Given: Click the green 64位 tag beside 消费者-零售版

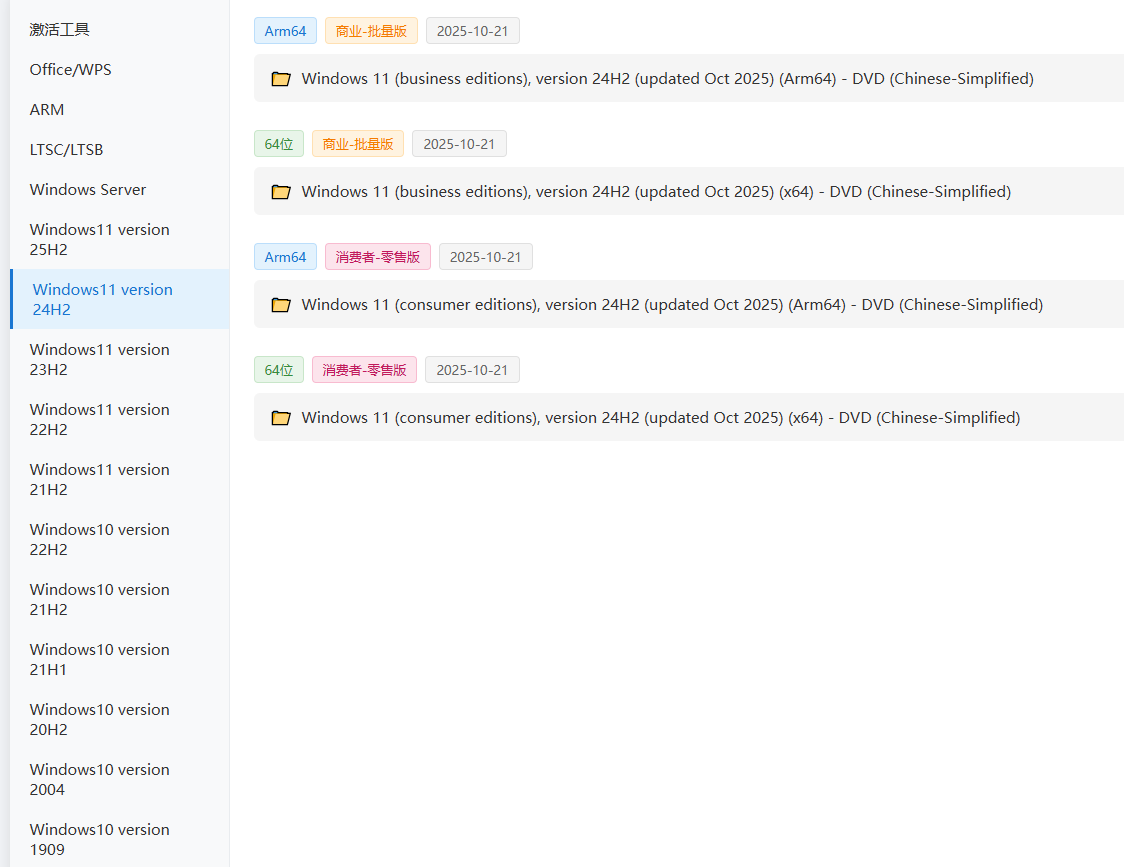Looking at the screenshot, I should point(278,370).
